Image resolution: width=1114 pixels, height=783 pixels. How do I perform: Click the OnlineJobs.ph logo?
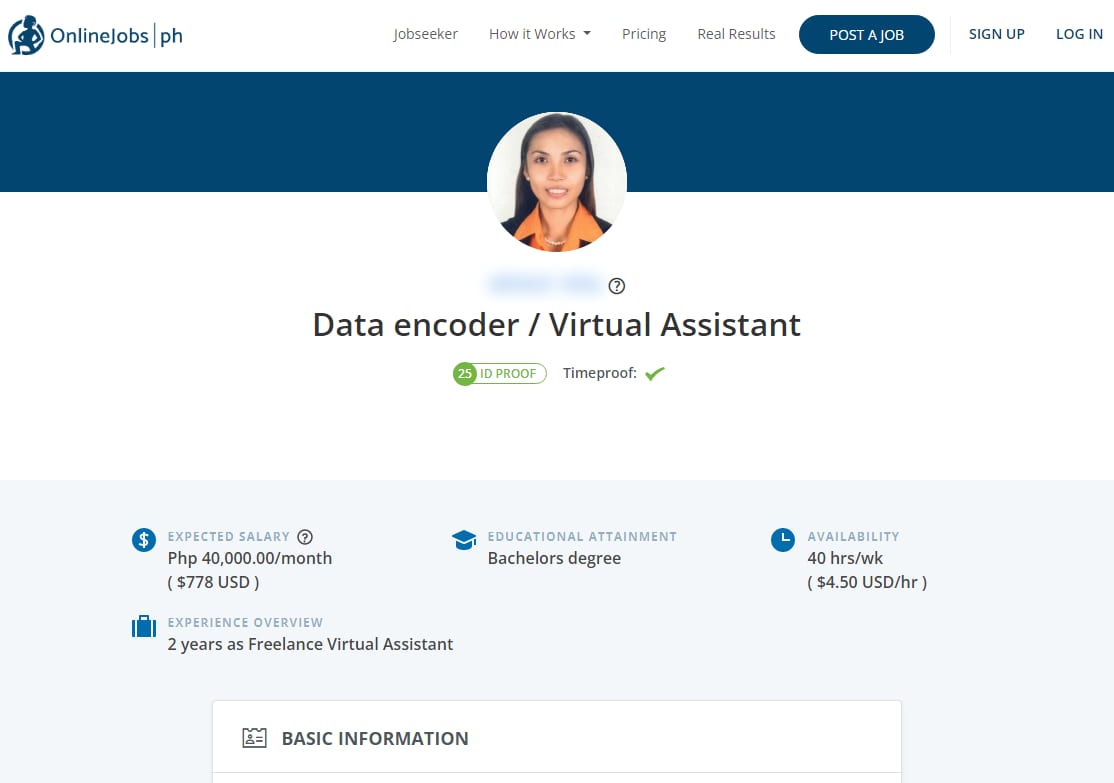(x=95, y=36)
